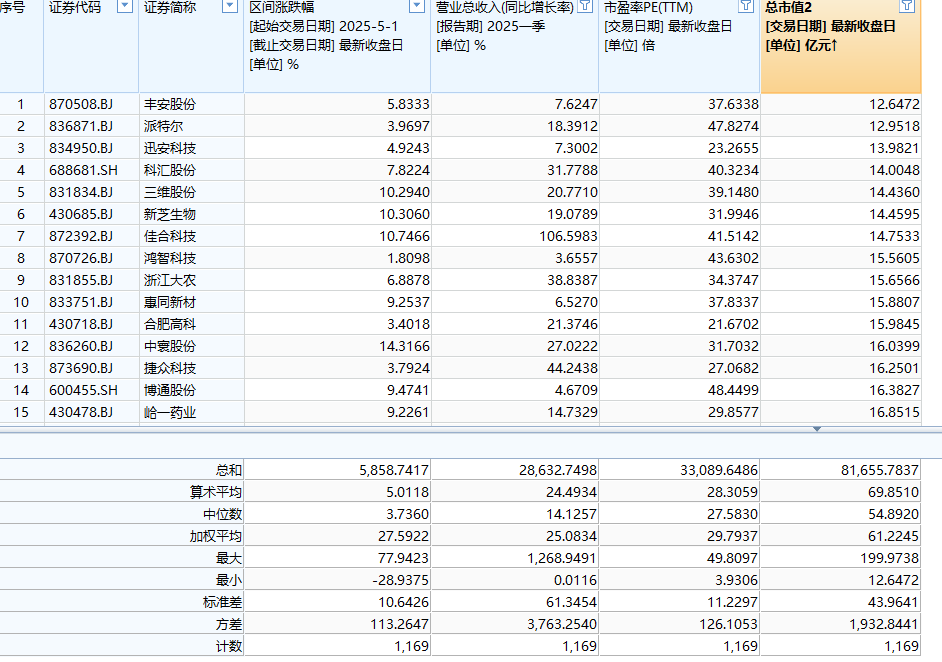Viewport: 942px width, 662px height.
Task: Select stock code 870726.BJ
Action: [x=81, y=258]
